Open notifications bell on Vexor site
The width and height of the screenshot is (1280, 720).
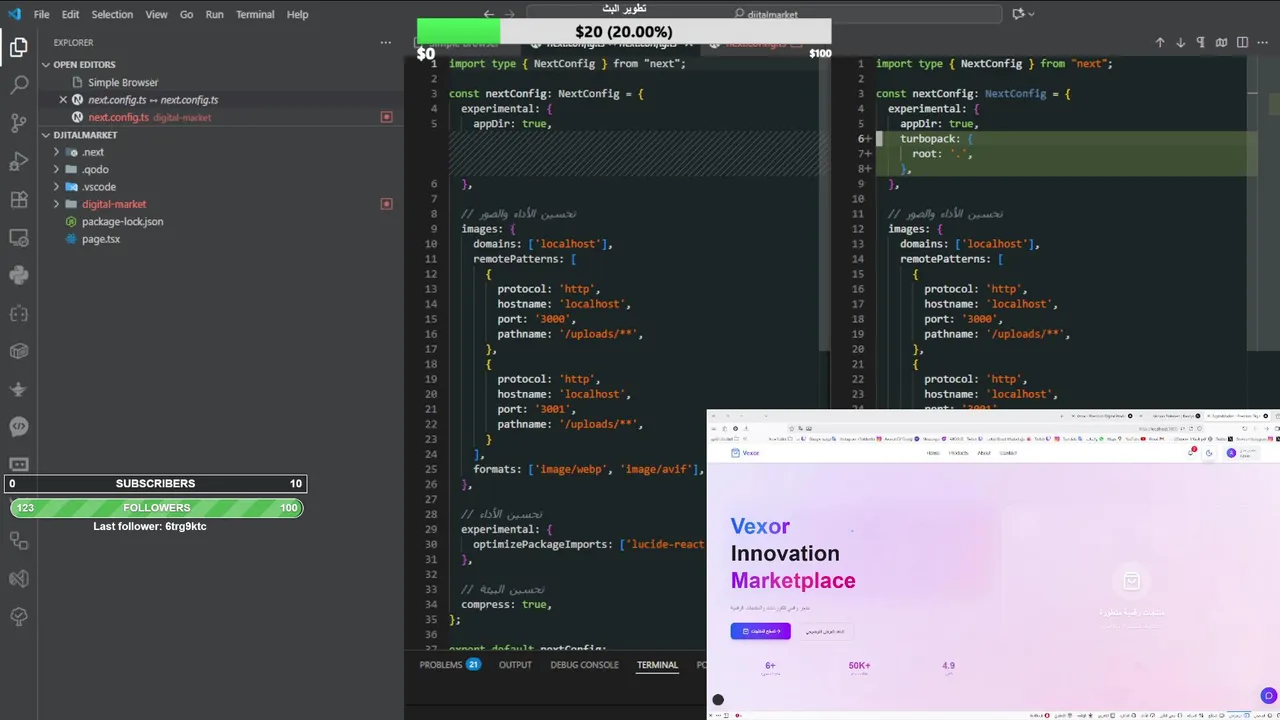coord(1192,452)
